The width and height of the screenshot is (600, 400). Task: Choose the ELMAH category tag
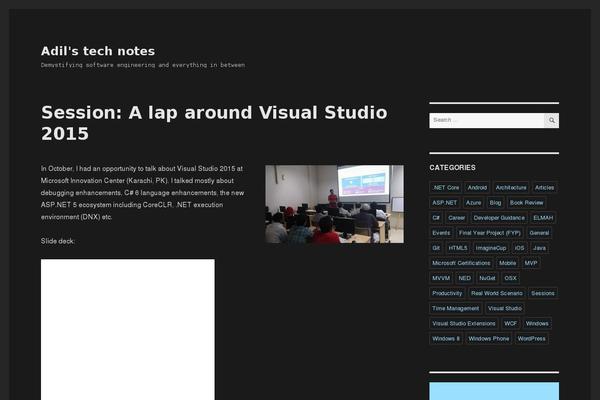pos(543,218)
